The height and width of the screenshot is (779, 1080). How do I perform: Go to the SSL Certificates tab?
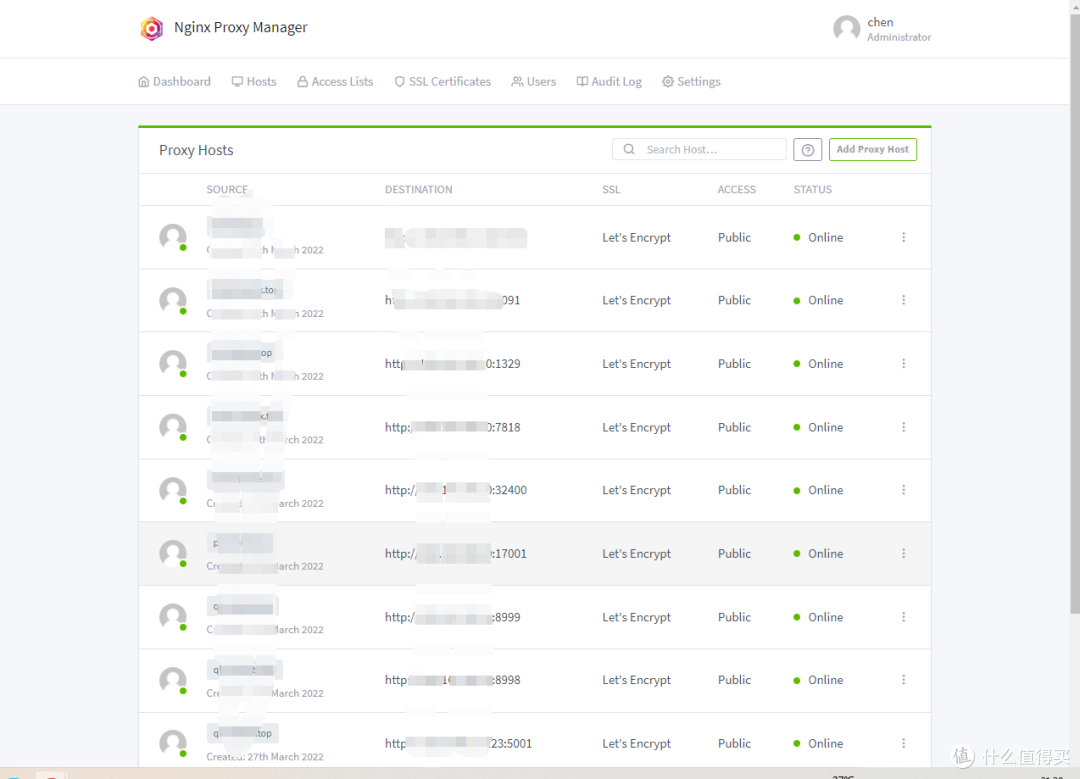pyautogui.click(x=442, y=82)
